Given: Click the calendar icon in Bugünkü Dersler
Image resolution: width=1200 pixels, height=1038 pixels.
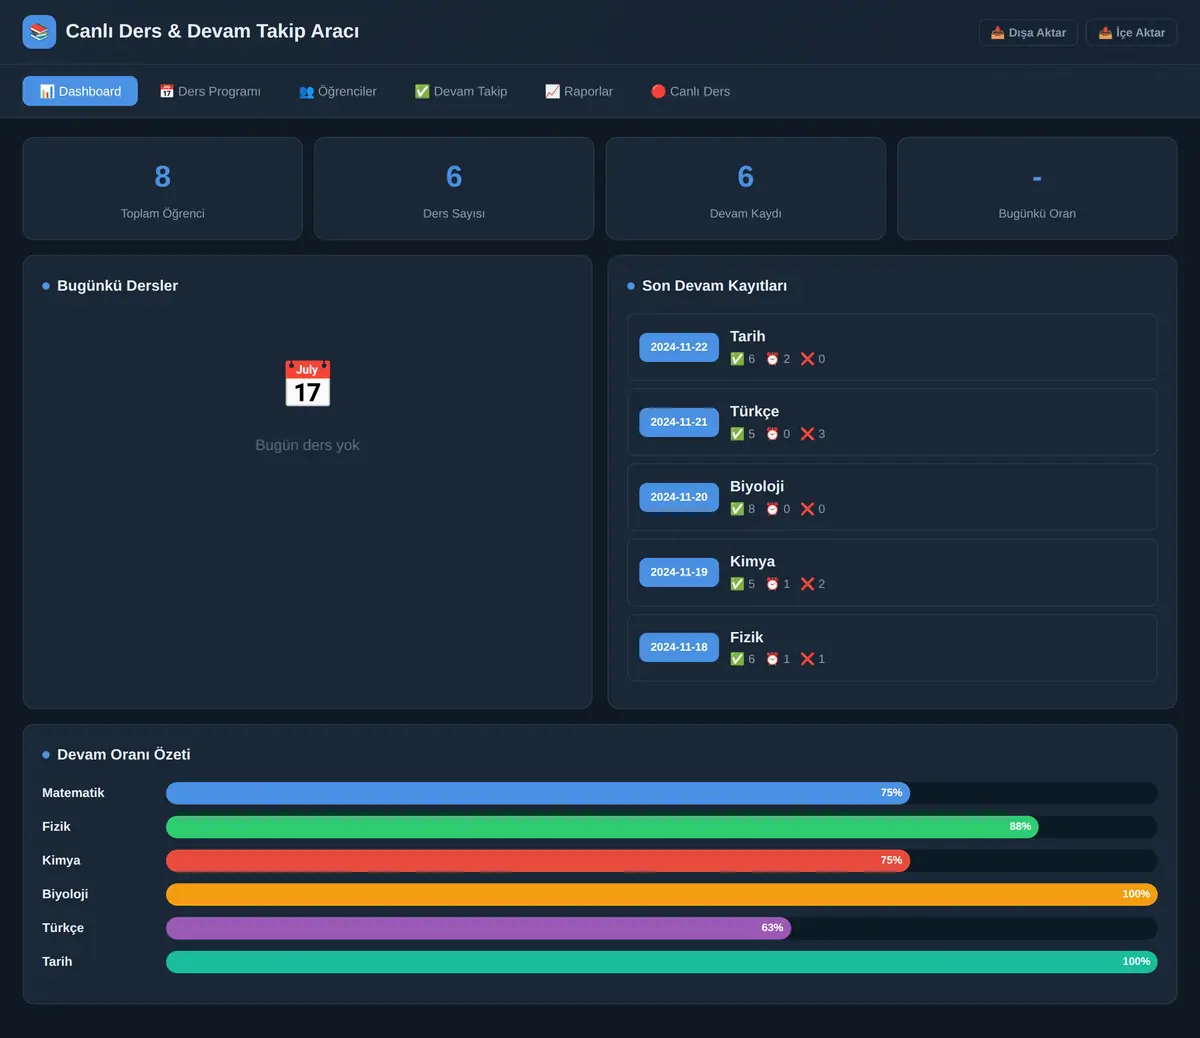Looking at the screenshot, I should point(307,384).
